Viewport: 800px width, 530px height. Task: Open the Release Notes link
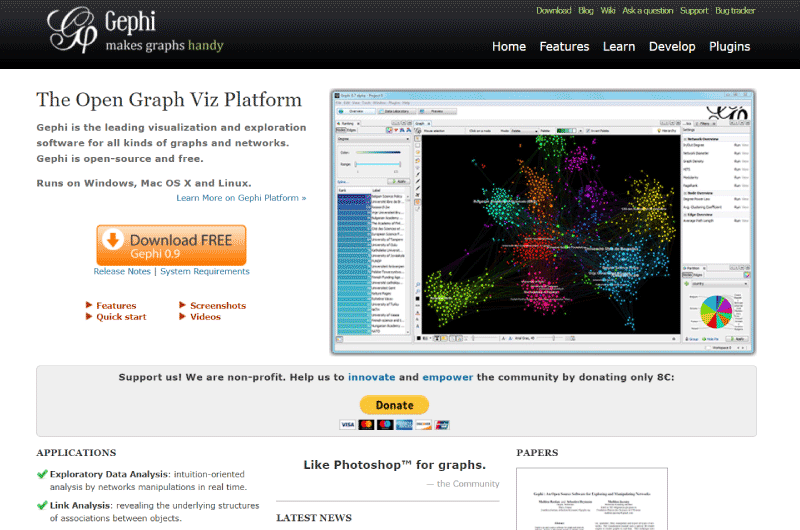pyautogui.click(x=122, y=271)
